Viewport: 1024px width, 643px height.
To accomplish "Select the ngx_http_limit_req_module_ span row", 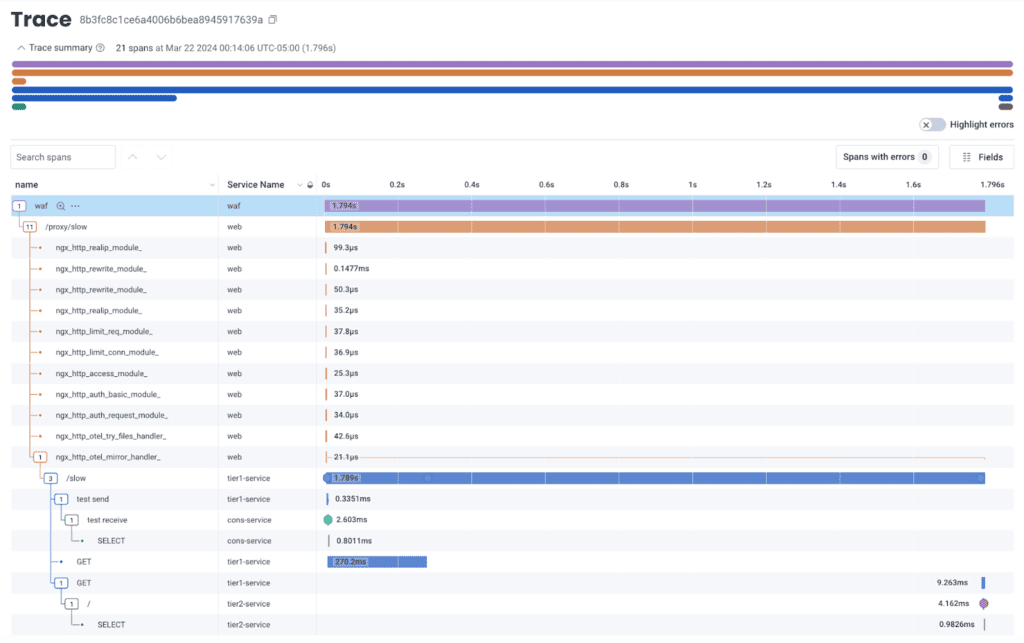I will [512, 332].
